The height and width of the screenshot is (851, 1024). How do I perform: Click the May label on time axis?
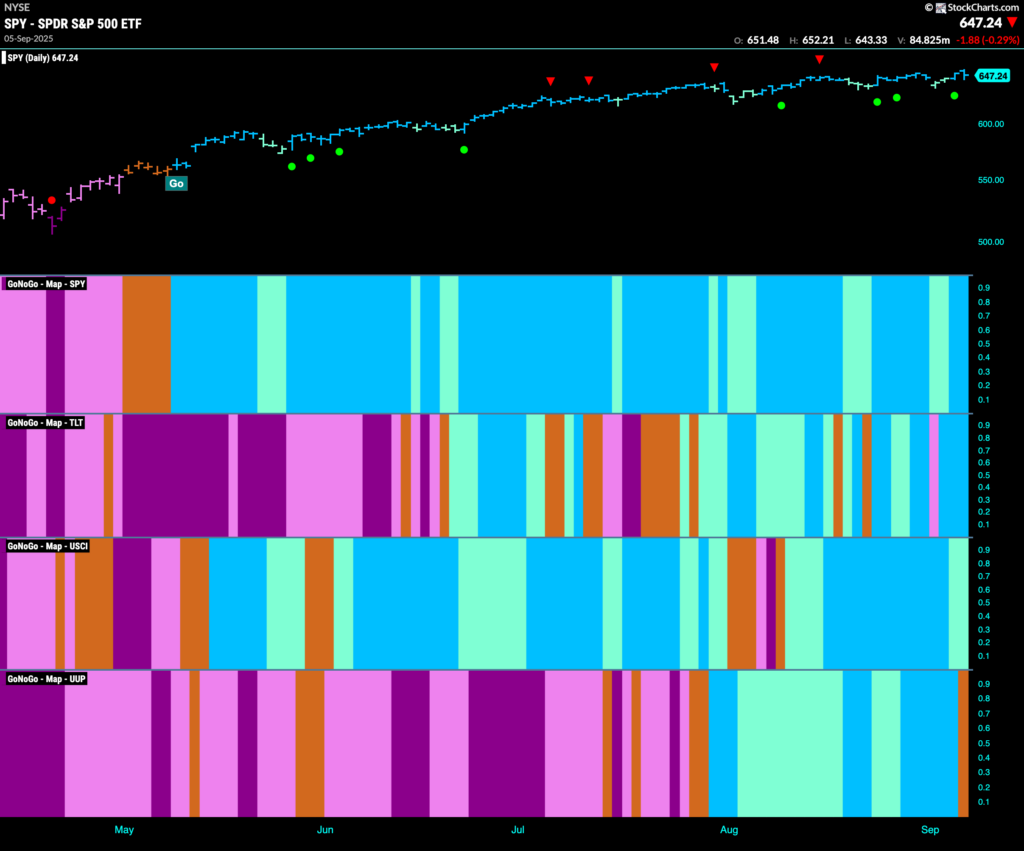124,830
